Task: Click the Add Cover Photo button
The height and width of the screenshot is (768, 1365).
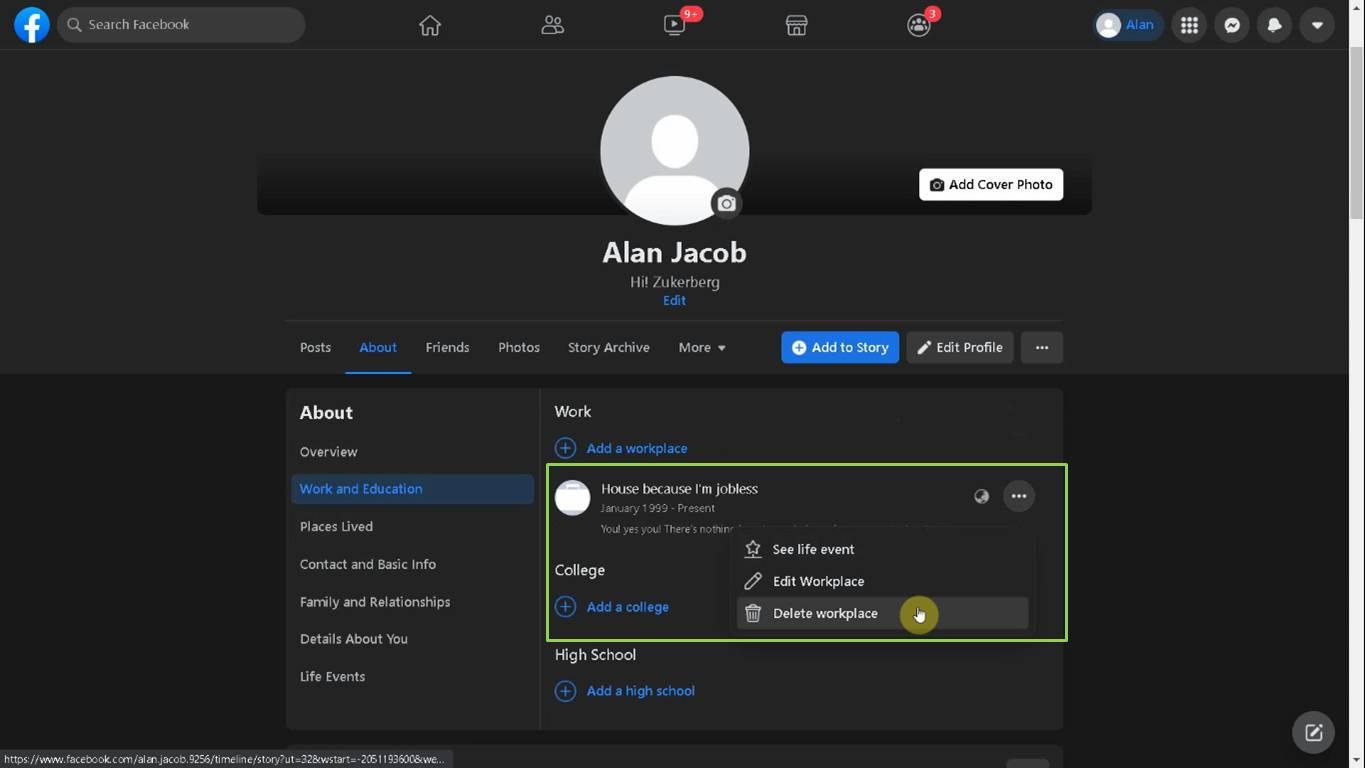Action: pyautogui.click(x=991, y=184)
